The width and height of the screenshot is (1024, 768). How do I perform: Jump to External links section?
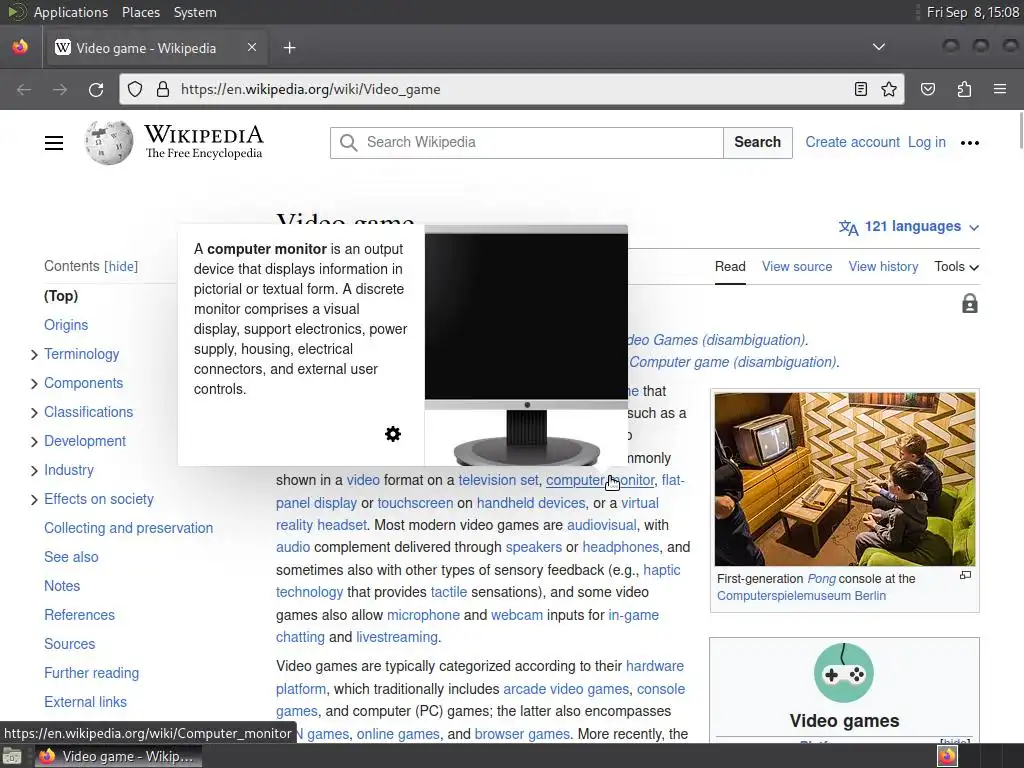pos(86,702)
